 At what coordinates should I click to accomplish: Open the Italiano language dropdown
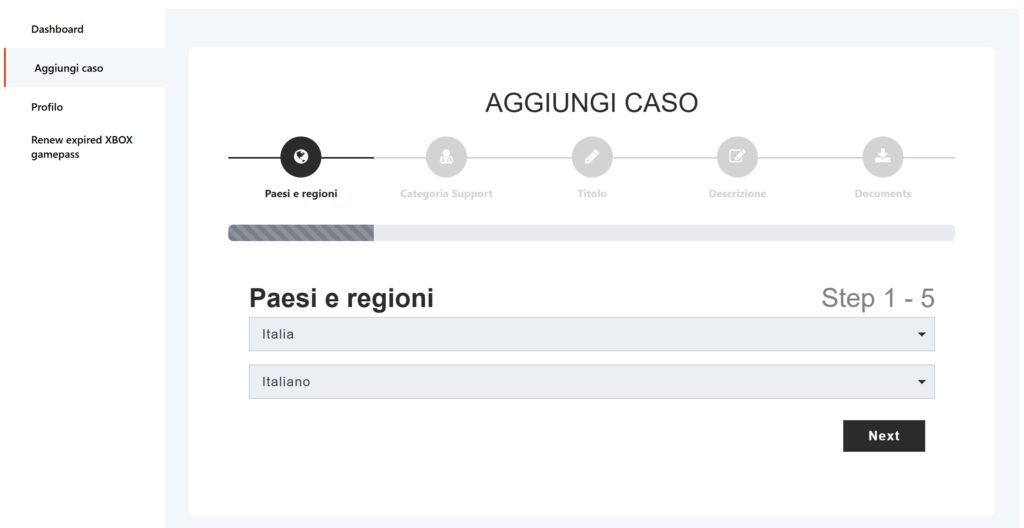click(580, 381)
